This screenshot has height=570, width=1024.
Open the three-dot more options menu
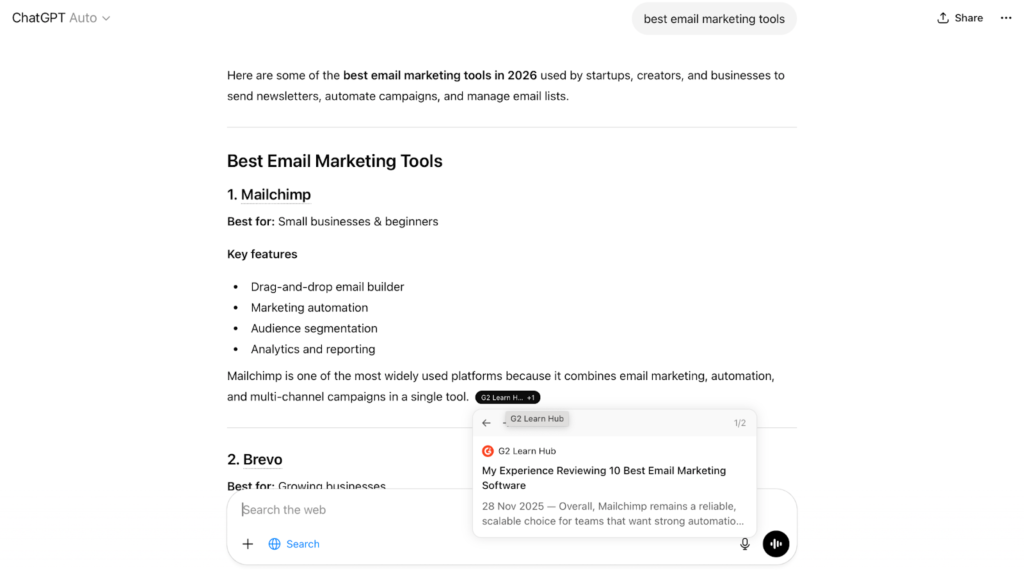tap(1006, 18)
